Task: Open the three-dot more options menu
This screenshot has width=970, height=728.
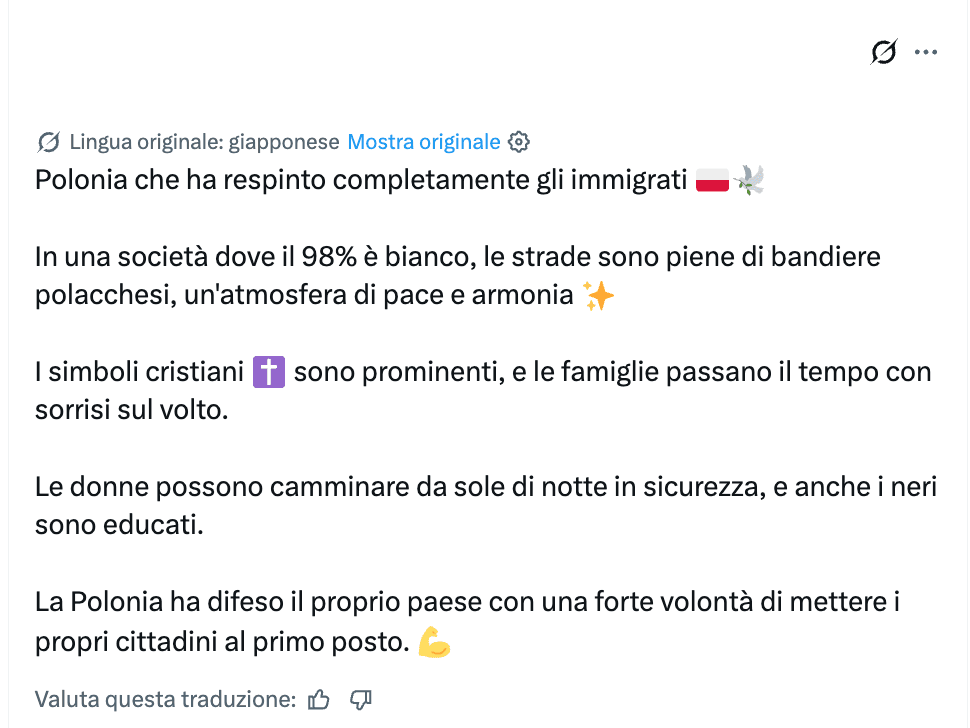Action: coord(926,52)
